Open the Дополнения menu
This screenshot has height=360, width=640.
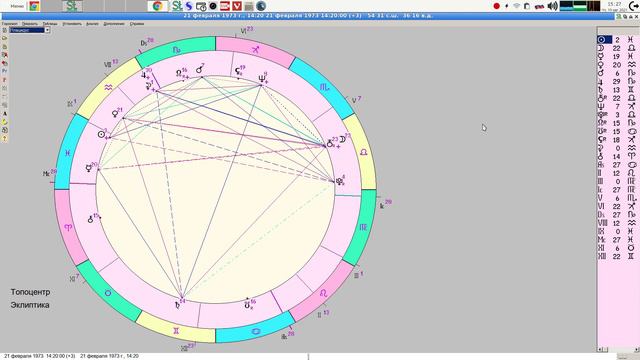point(114,24)
